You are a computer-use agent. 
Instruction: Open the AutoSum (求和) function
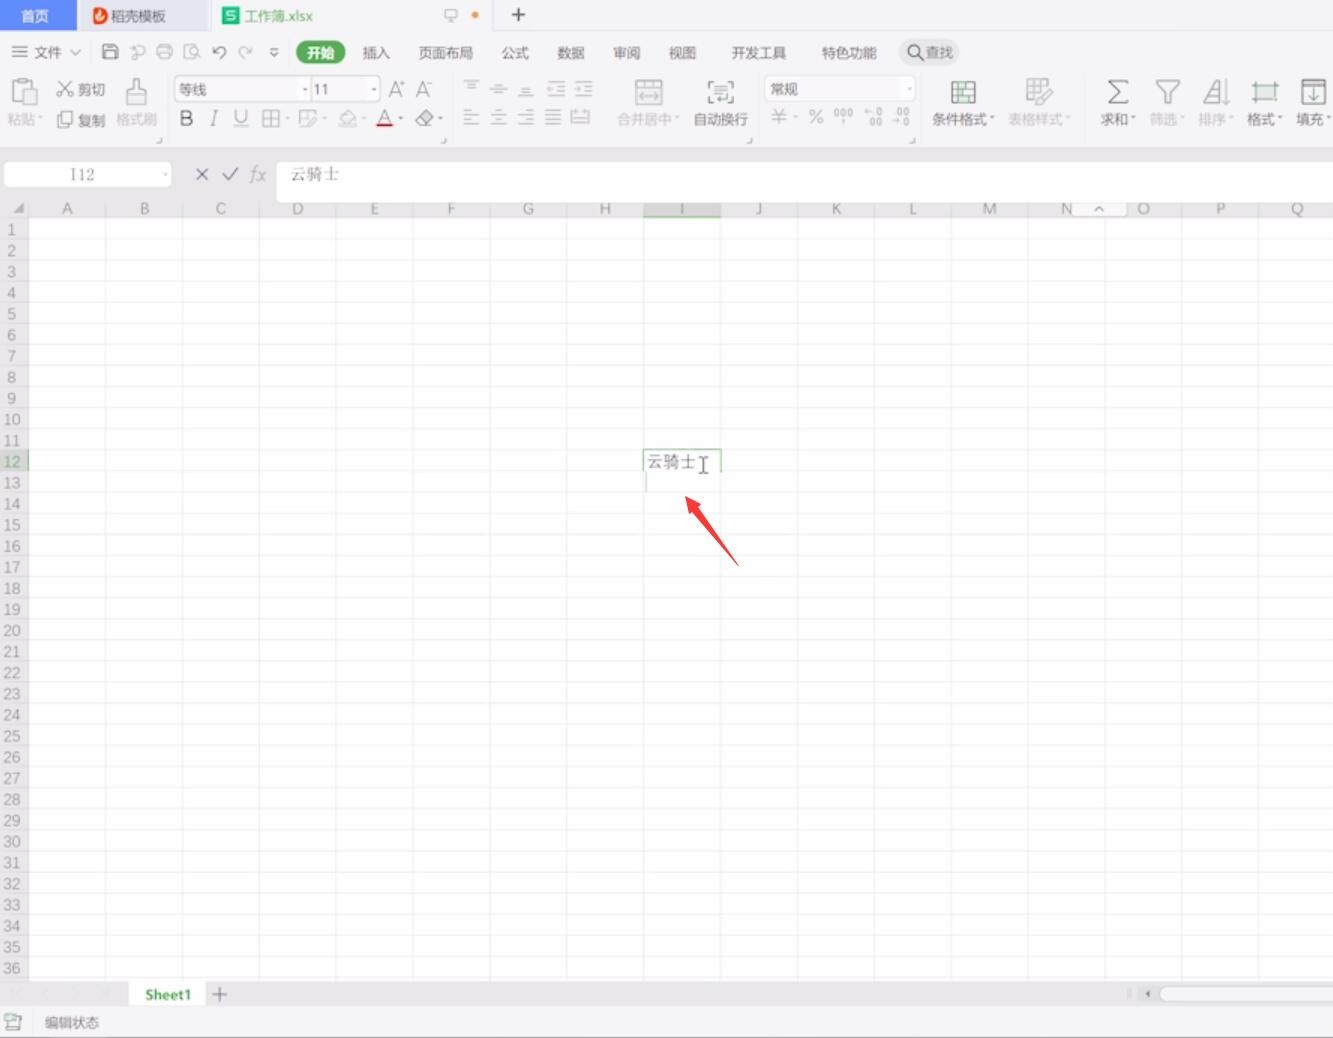click(1118, 102)
